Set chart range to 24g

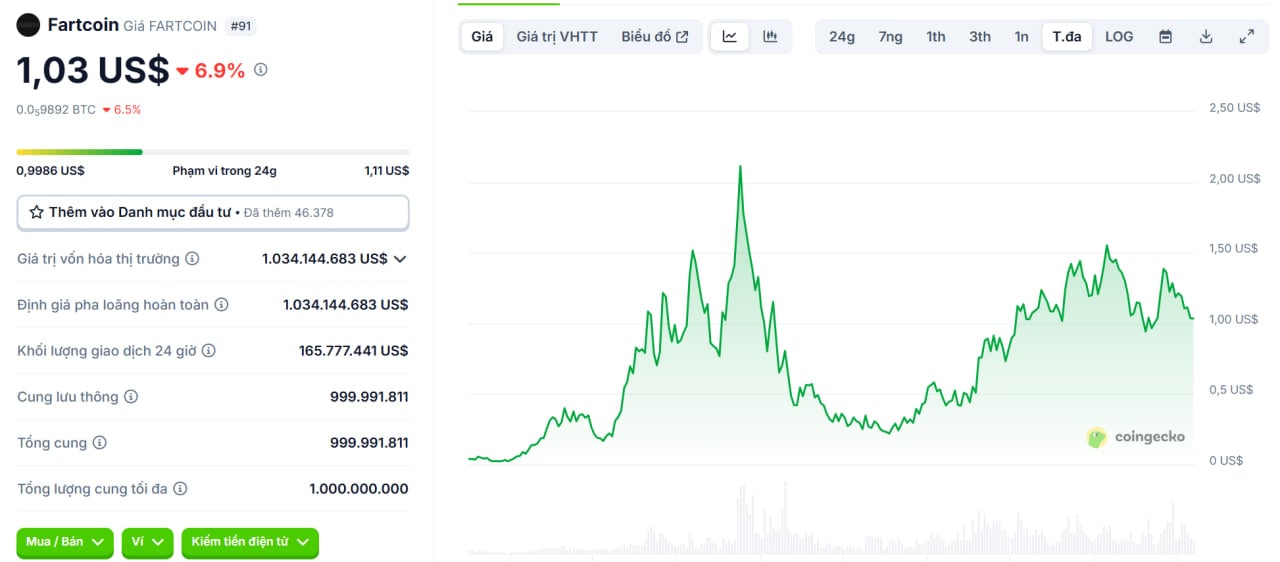(842, 37)
